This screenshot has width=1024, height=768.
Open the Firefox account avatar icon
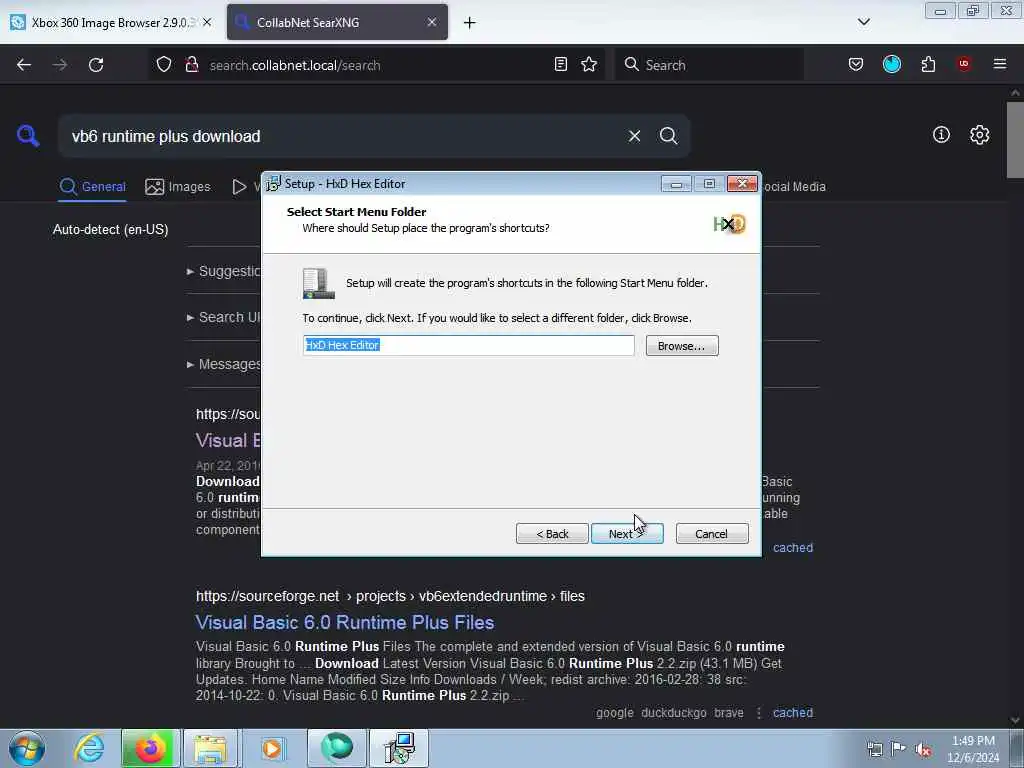click(x=891, y=64)
